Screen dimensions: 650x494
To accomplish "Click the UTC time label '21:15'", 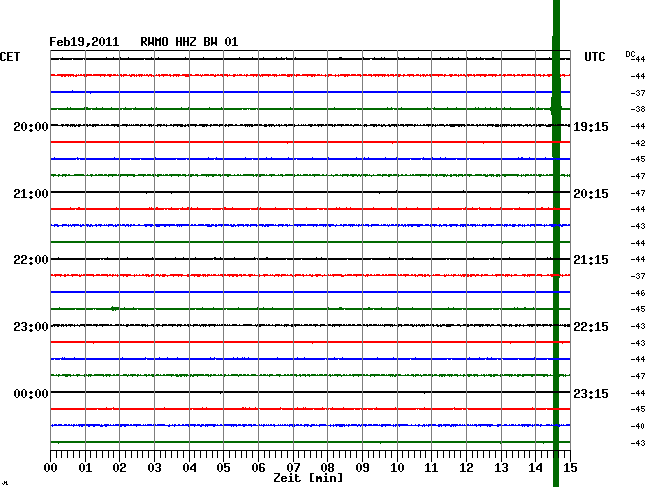I will [591, 260].
